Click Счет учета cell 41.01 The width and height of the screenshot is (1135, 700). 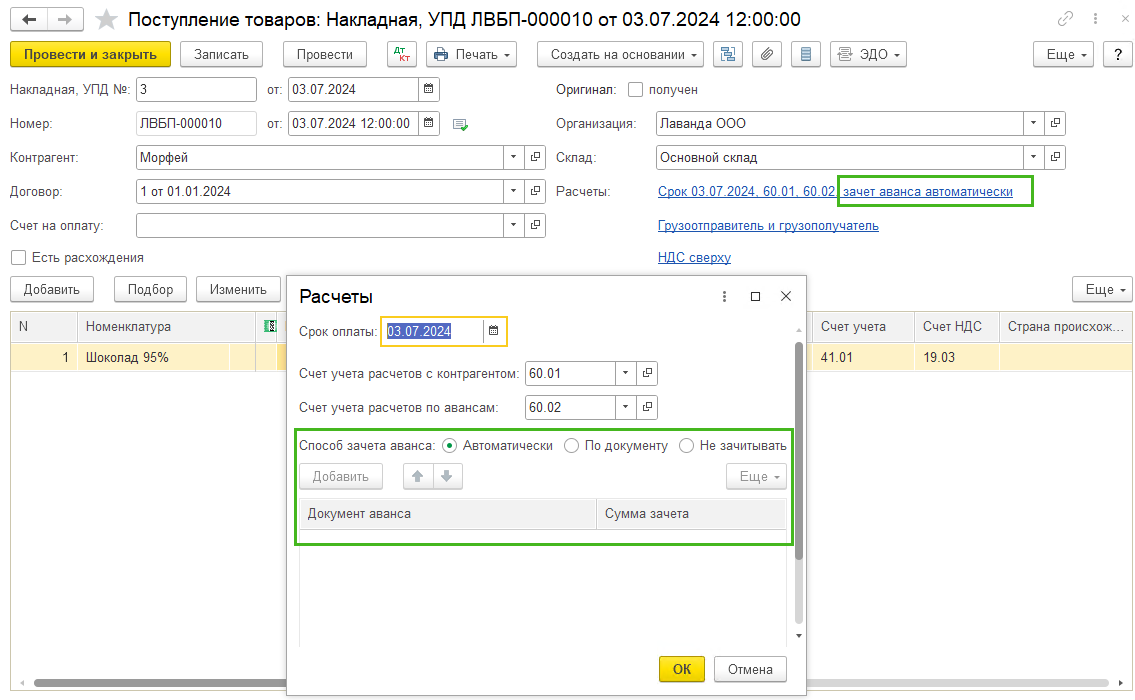[863, 358]
